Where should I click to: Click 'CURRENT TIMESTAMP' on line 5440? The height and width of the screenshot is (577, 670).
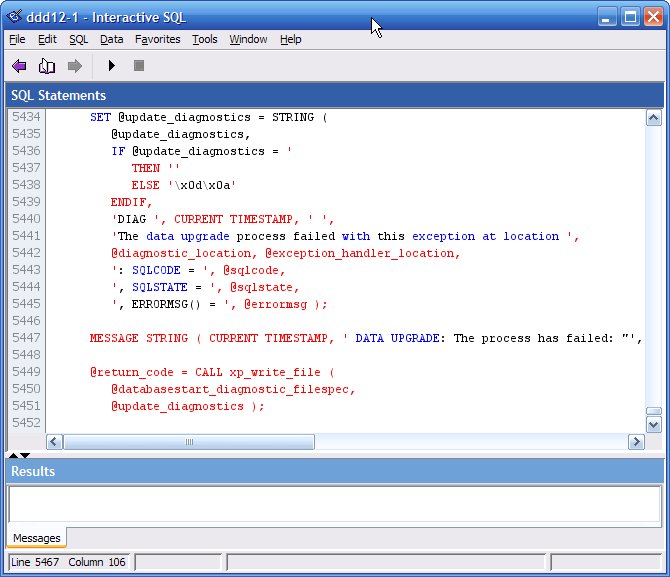click(233, 219)
